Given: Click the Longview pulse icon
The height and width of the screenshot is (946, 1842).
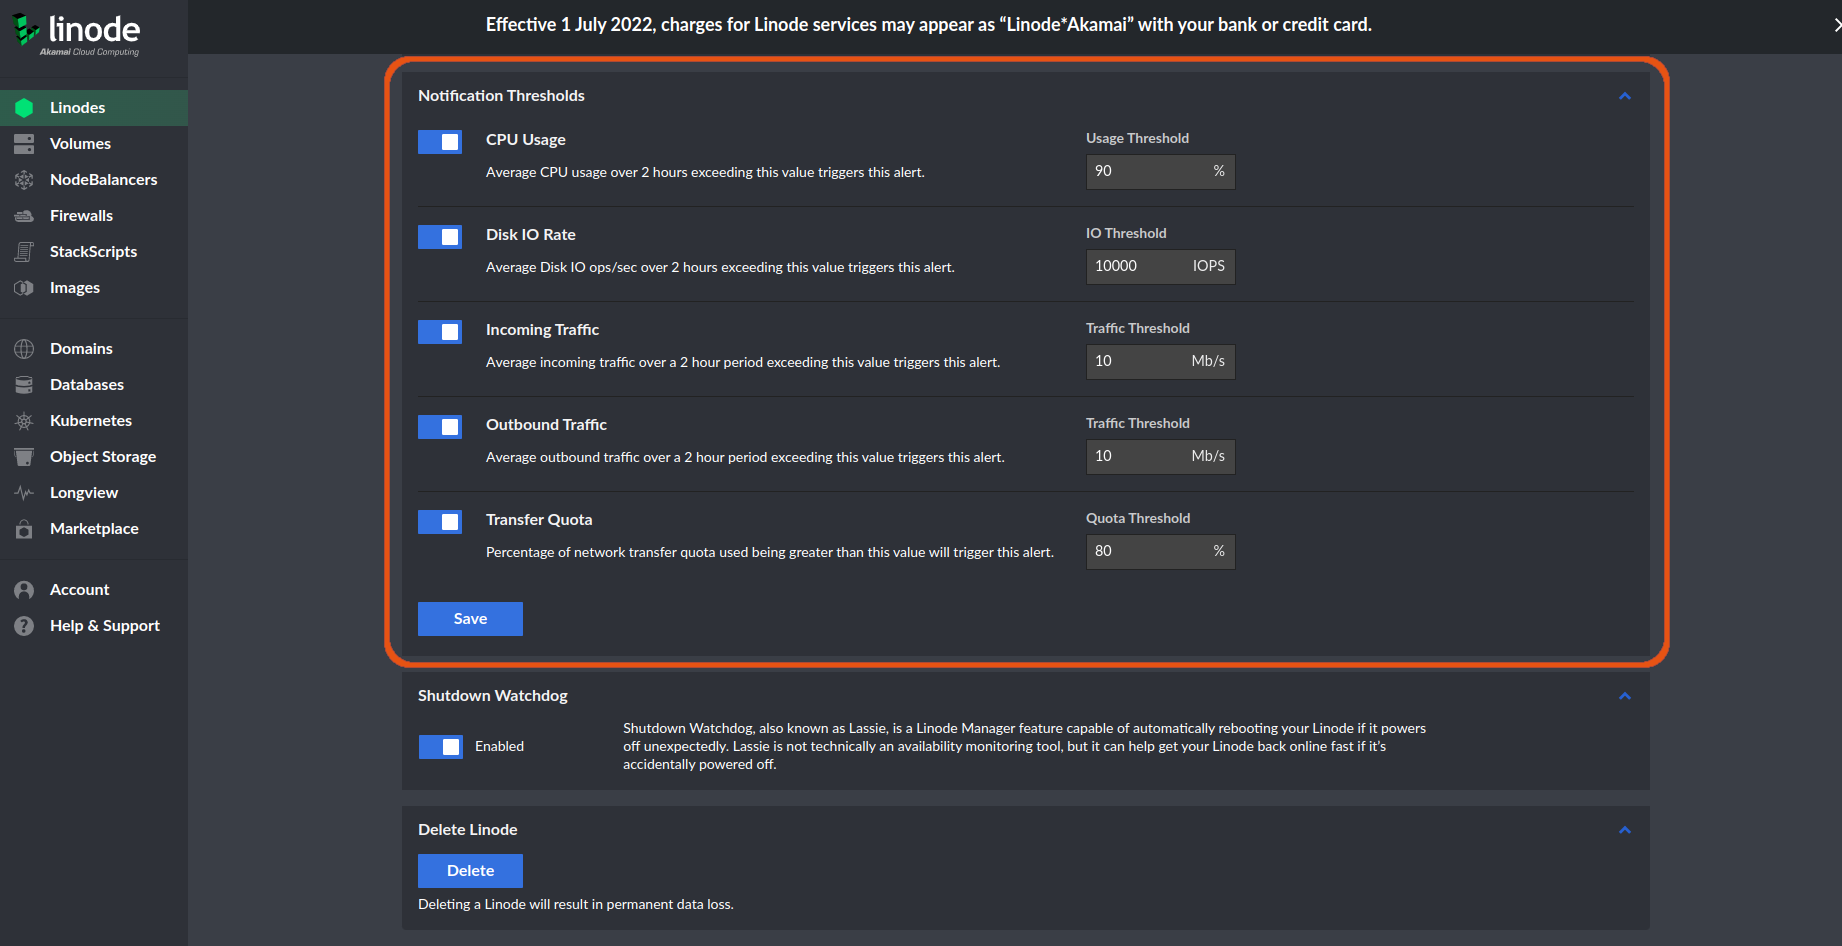Looking at the screenshot, I should click(x=24, y=493).
